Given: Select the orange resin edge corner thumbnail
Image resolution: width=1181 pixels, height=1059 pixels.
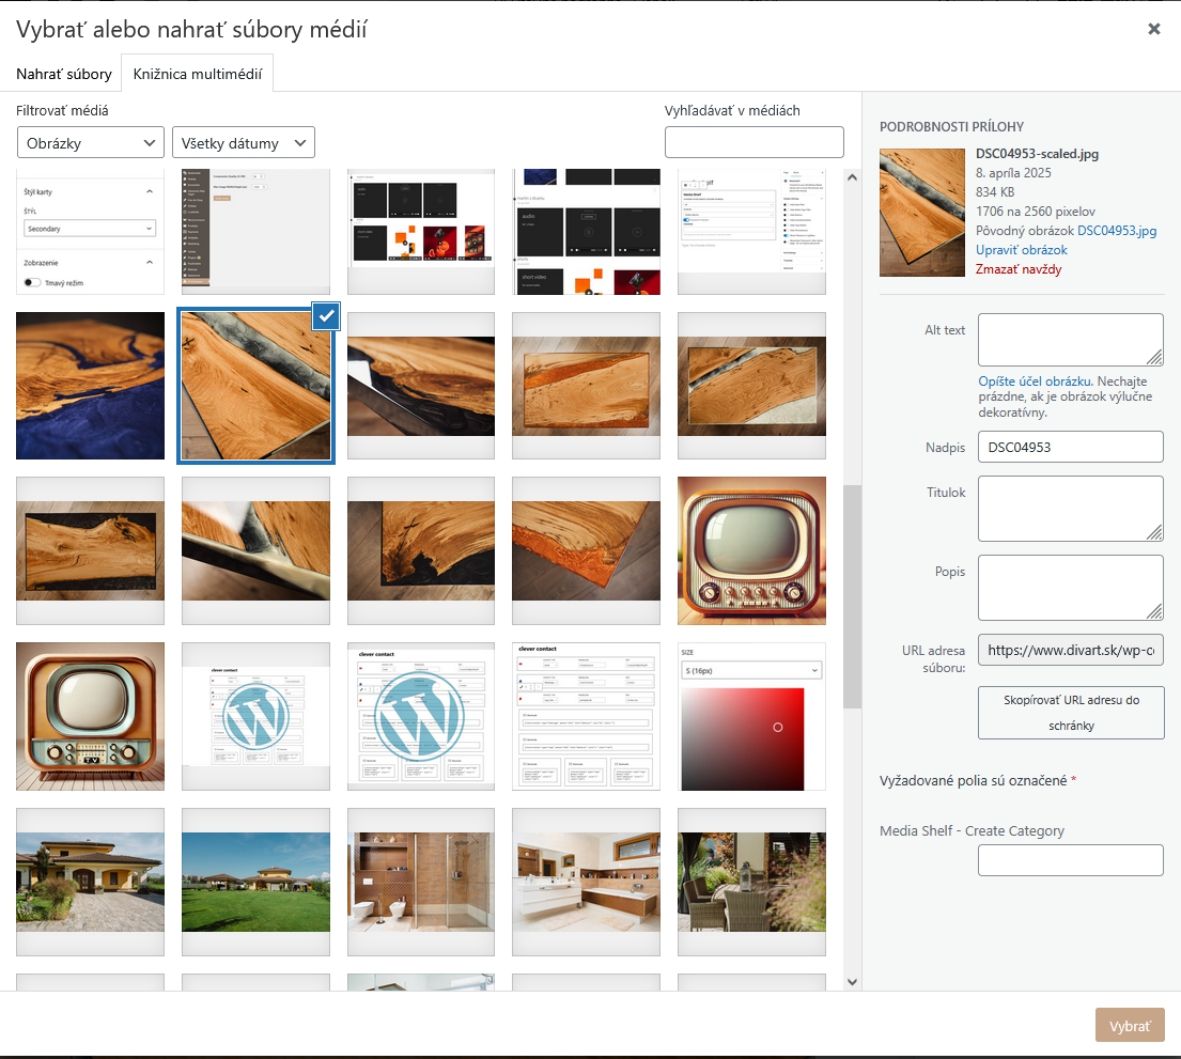Looking at the screenshot, I should pyautogui.click(x=586, y=551).
